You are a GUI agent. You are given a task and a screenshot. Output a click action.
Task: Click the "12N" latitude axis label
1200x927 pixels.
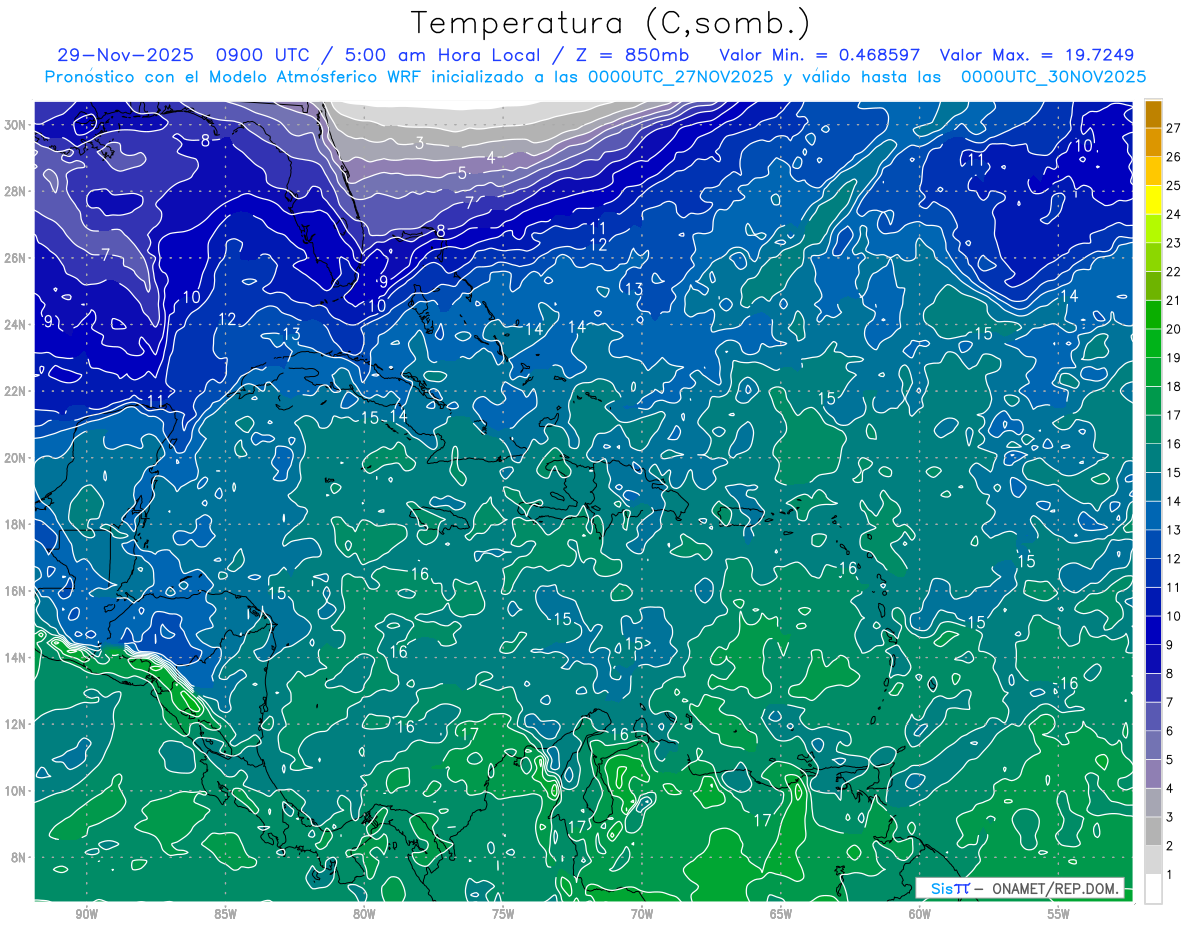coord(15,724)
